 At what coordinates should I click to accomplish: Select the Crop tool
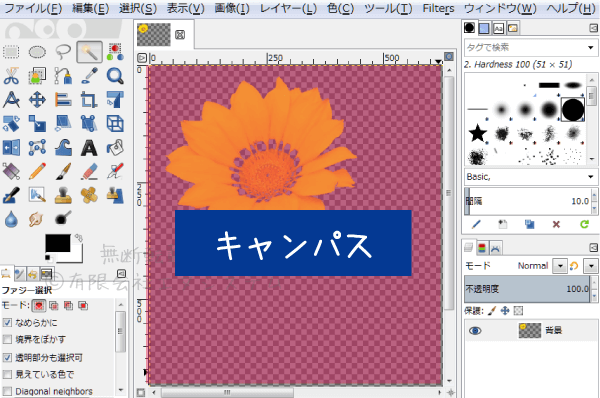tap(89, 100)
